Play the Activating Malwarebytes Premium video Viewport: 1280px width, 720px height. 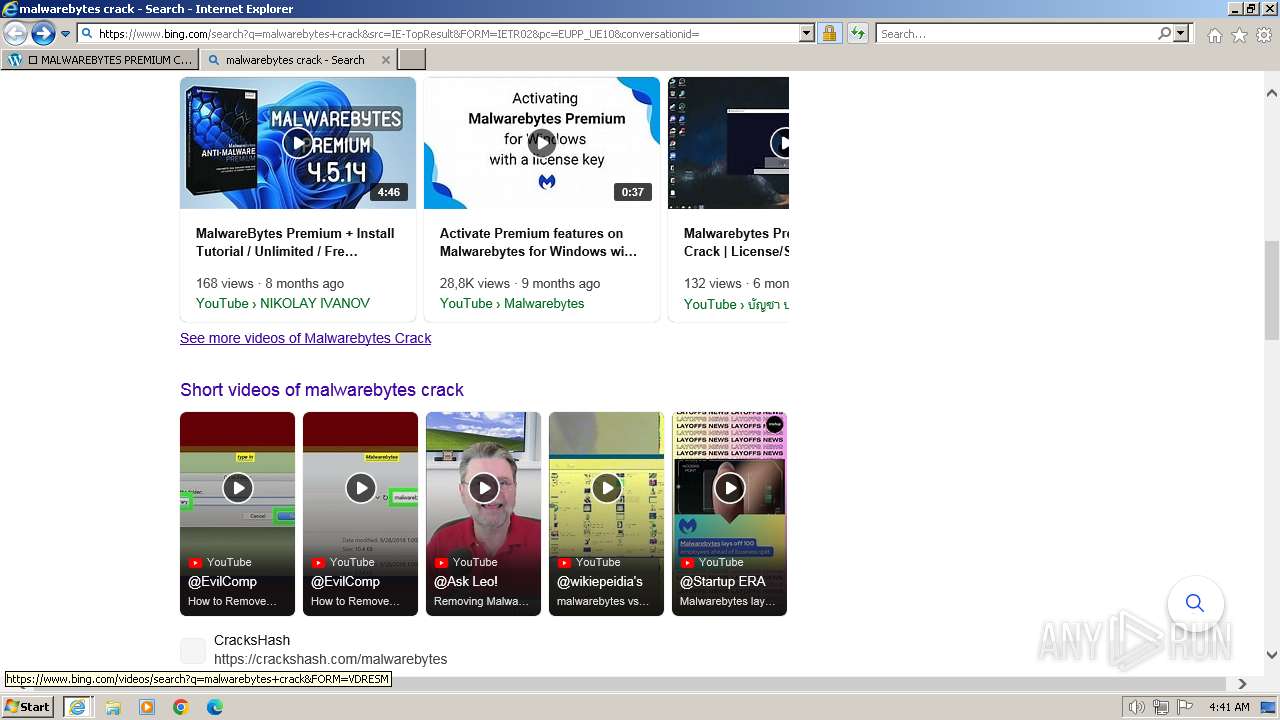coord(542,143)
